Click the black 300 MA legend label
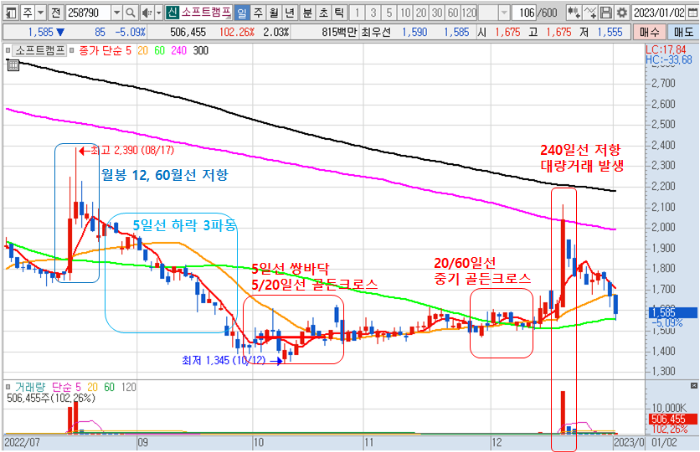Screen dimensions: 700x452 click(201, 50)
